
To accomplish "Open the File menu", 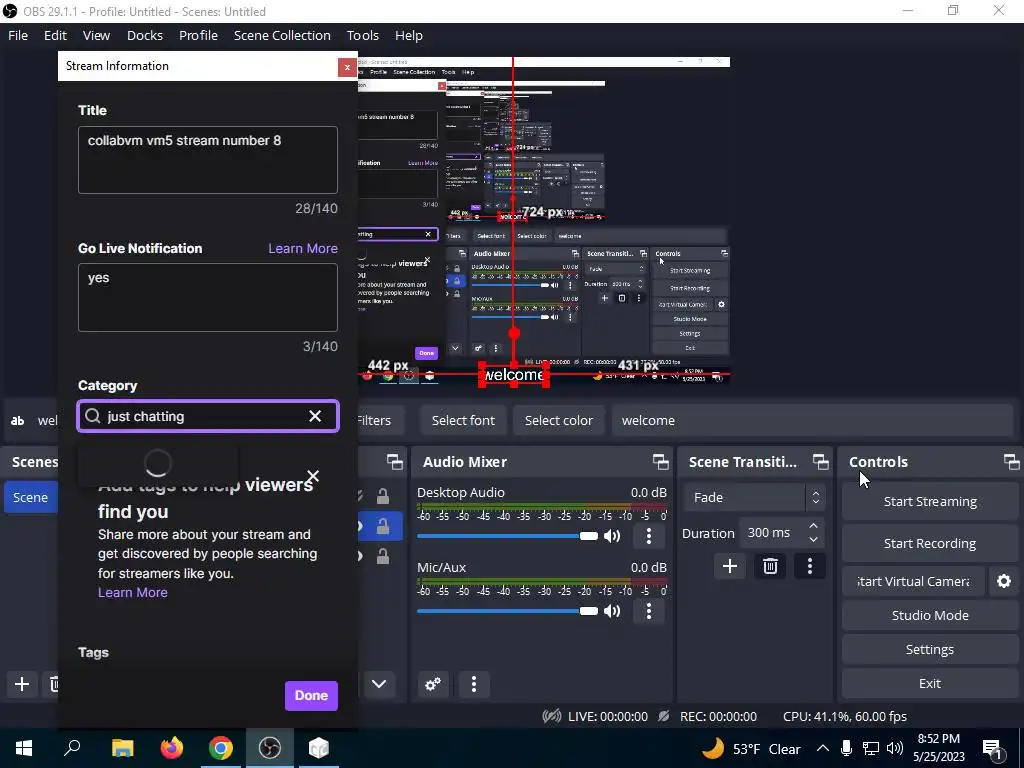I will tap(18, 35).
